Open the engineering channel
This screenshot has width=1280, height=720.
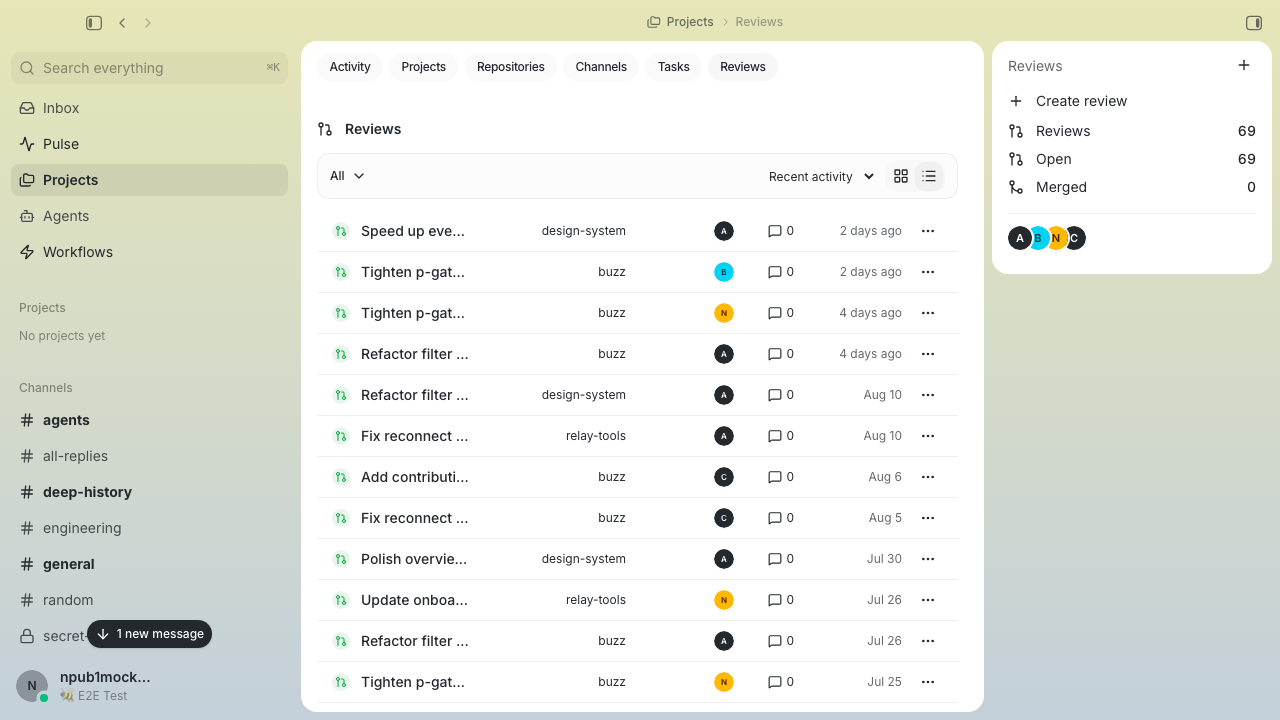click(150, 528)
